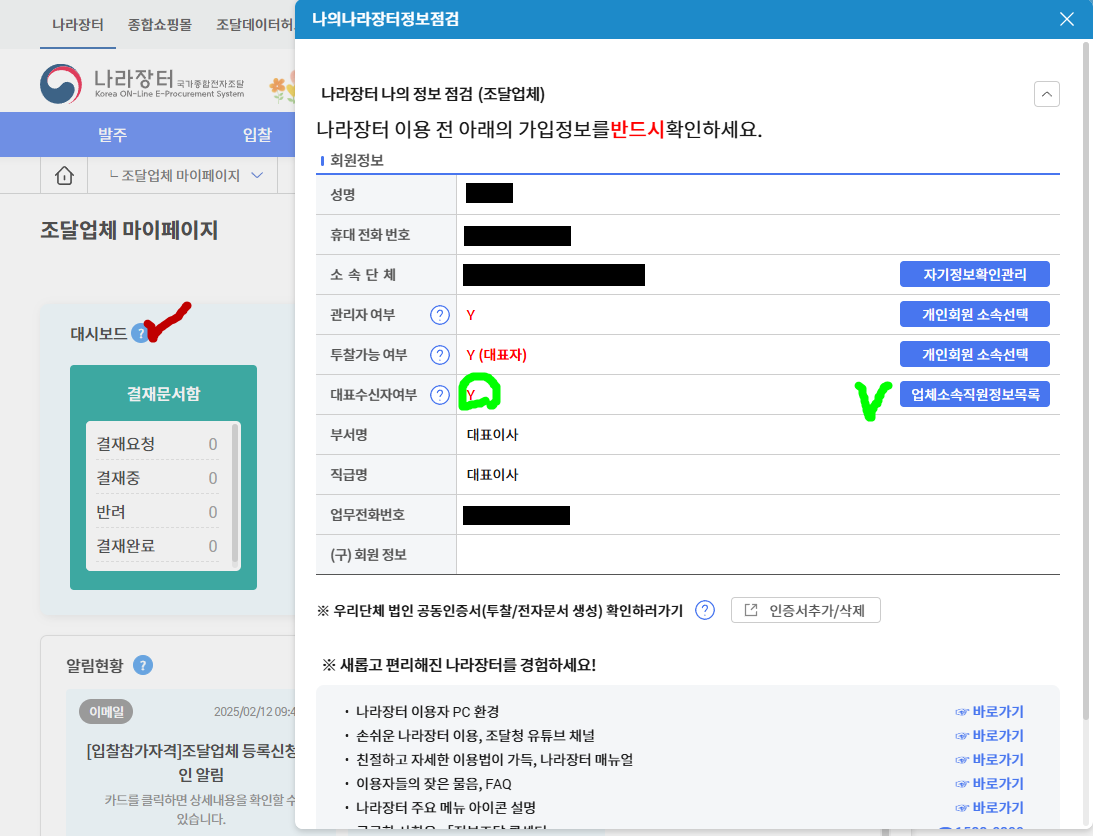Screen dimensions: 1093x836
Task: Click 대표이사 value in 직급명 row
Action: pos(492,475)
